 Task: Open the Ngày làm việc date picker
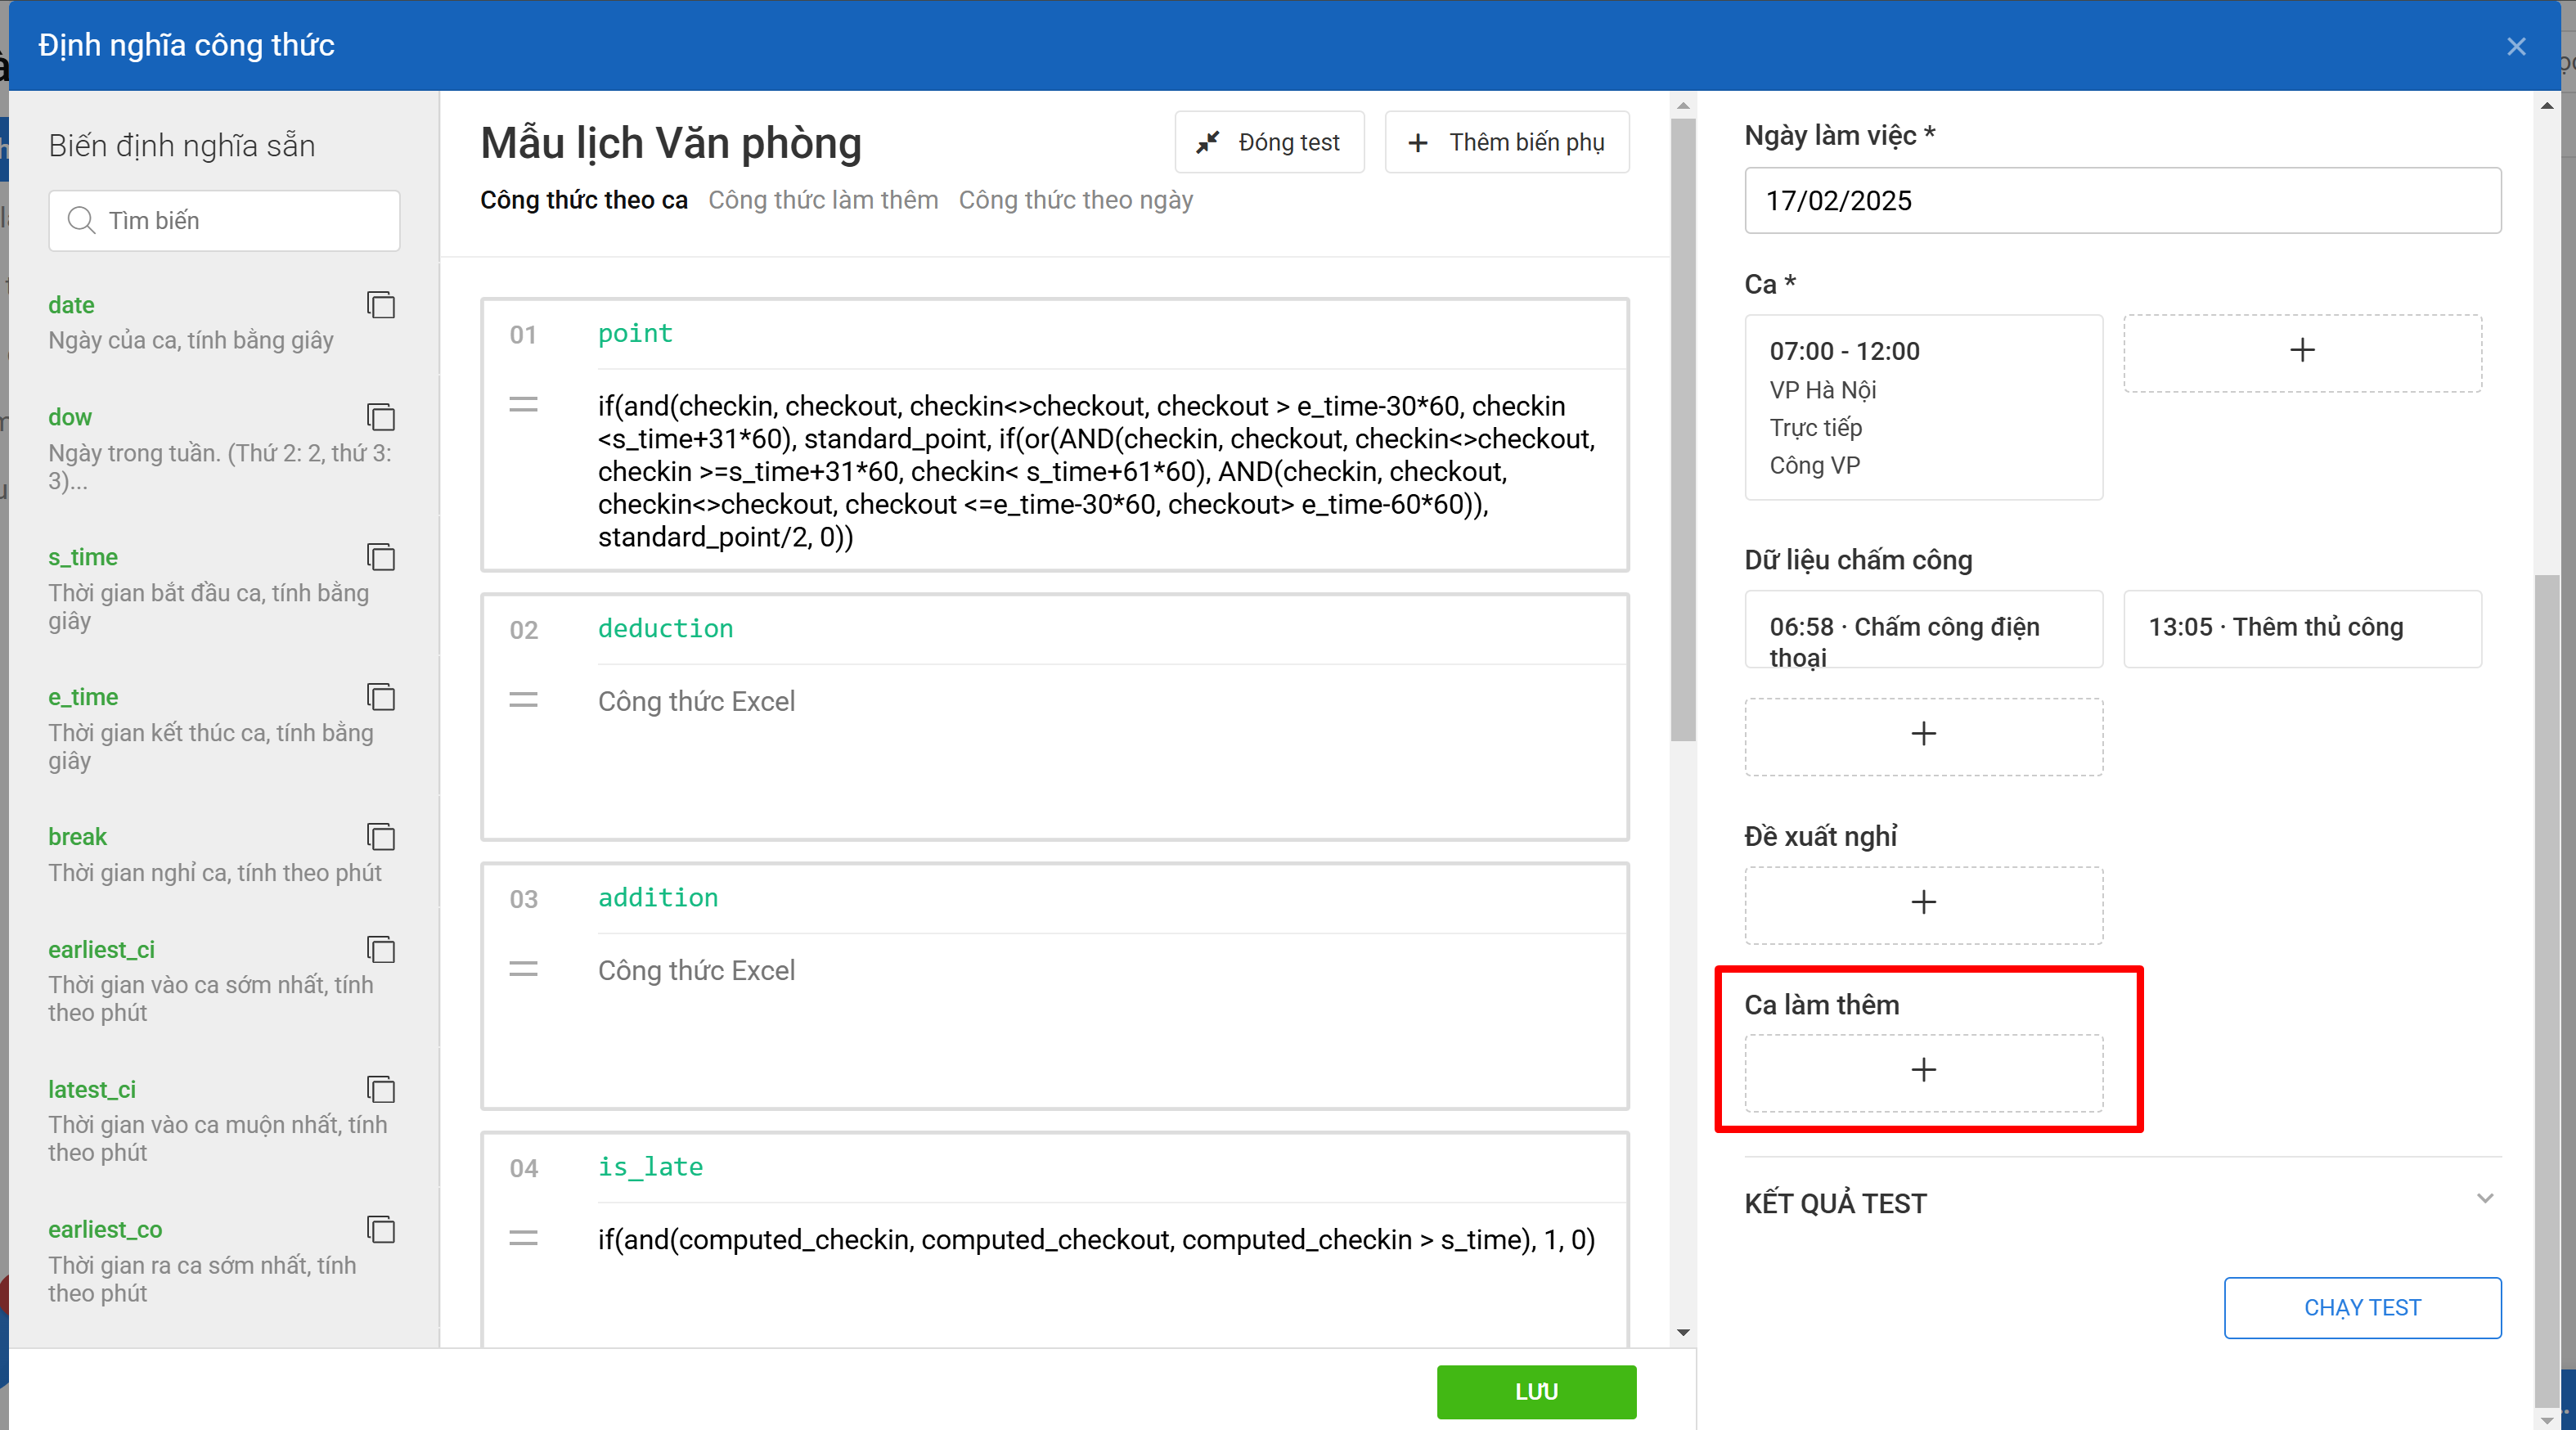pos(2121,201)
